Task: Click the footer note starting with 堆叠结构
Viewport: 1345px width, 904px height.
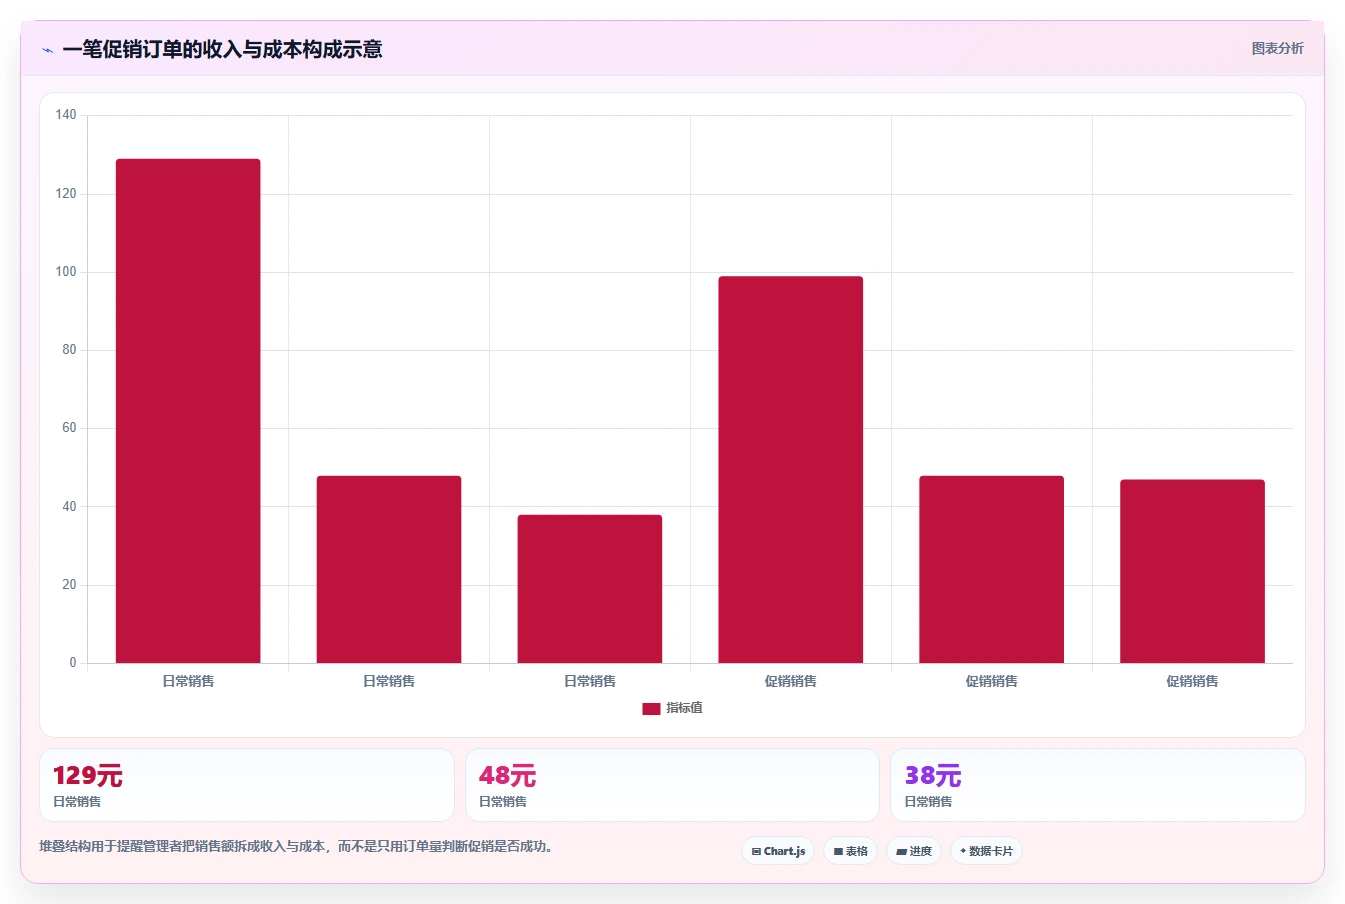Action: 296,846
